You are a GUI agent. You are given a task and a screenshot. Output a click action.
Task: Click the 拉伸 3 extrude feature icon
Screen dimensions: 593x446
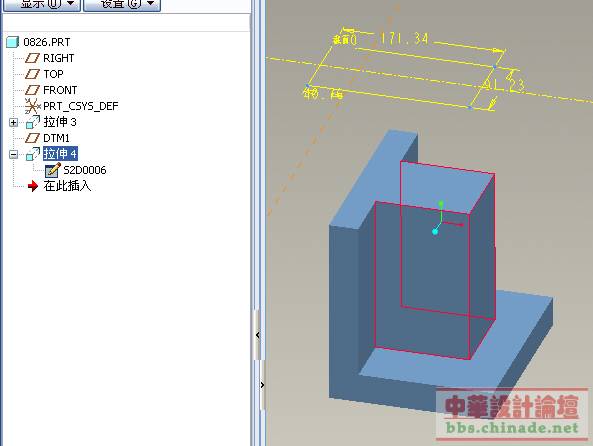tap(33, 122)
